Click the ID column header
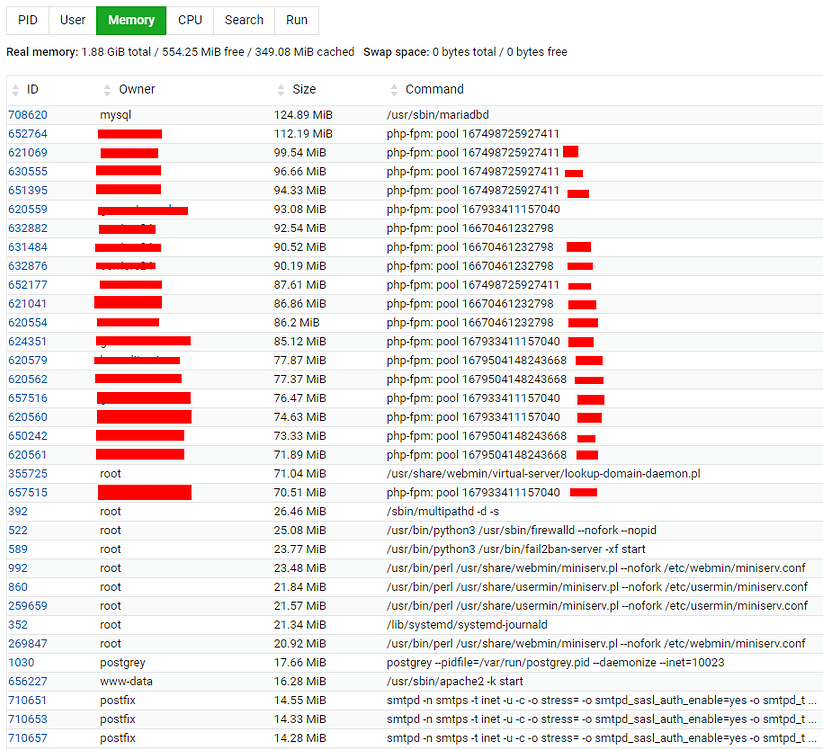 click(x=33, y=90)
